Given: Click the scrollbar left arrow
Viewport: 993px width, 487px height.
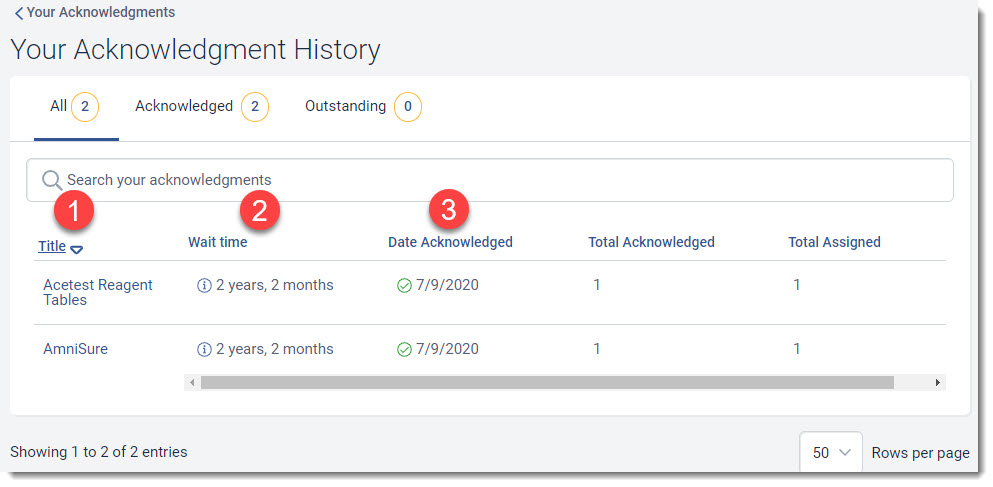Looking at the screenshot, I should [x=191, y=382].
